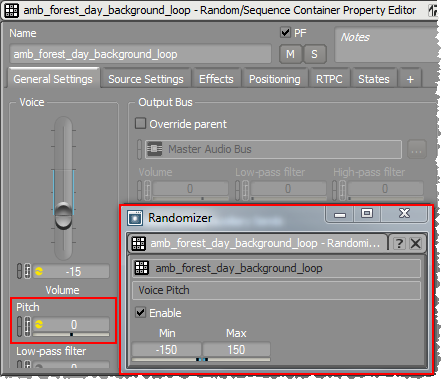Switch to the States tab

click(x=374, y=79)
